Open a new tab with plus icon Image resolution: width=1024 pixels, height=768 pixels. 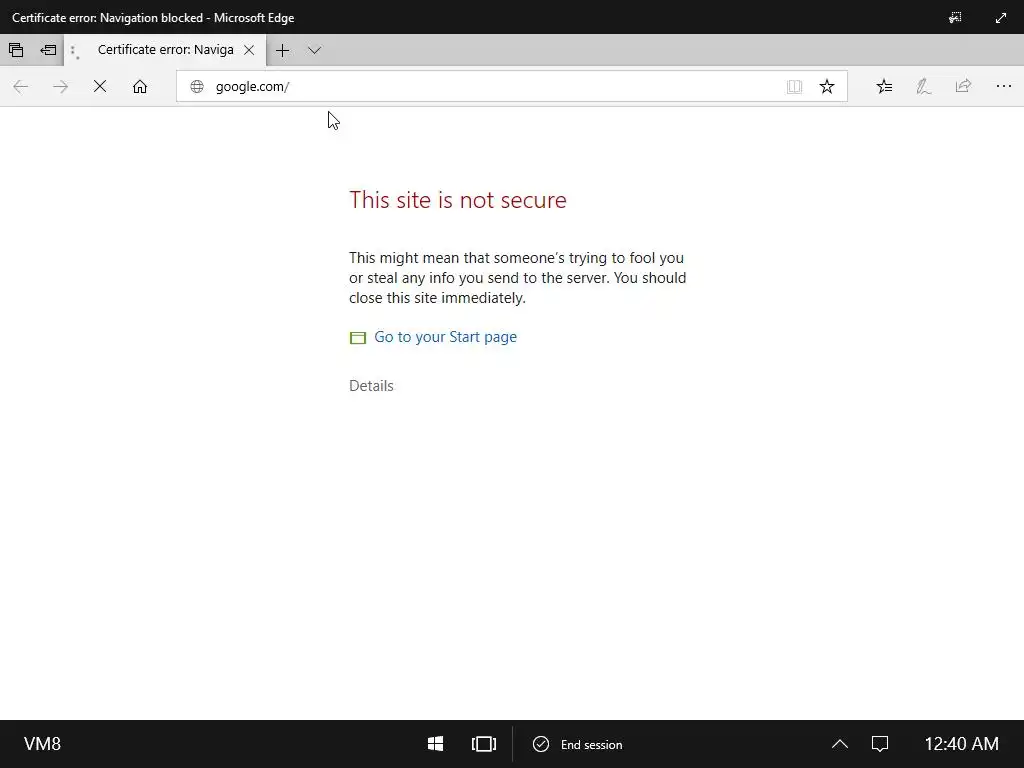click(x=282, y=50)
